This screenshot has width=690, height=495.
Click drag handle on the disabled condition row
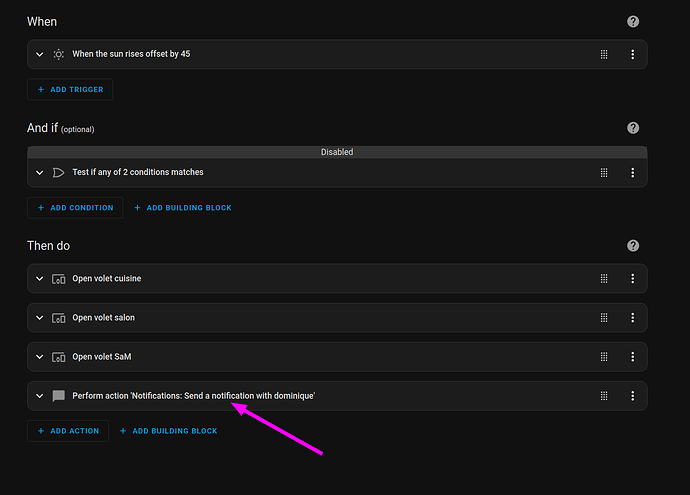[604, 173]
